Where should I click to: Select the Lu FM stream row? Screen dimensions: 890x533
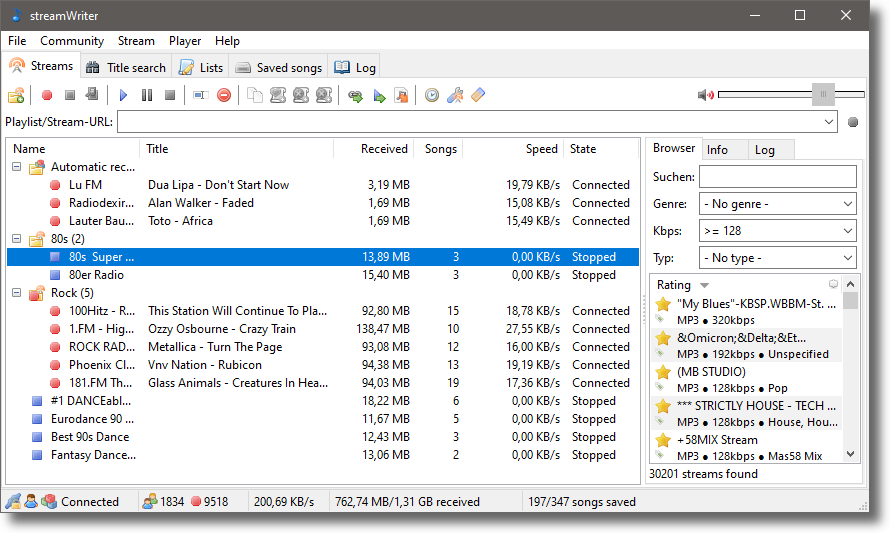pos(322,185)
